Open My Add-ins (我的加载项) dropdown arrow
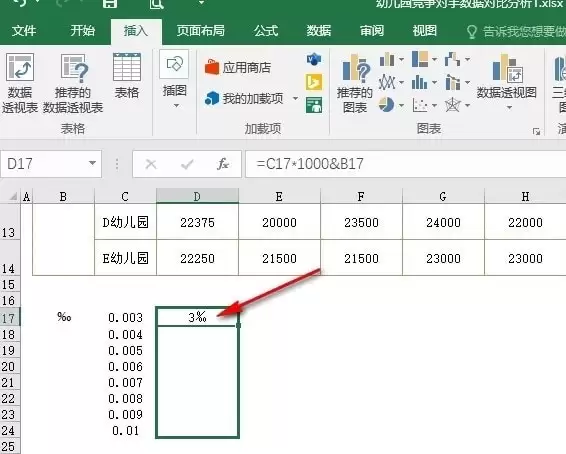This screenshot has width=566, height=454. [x=295, y=98]
